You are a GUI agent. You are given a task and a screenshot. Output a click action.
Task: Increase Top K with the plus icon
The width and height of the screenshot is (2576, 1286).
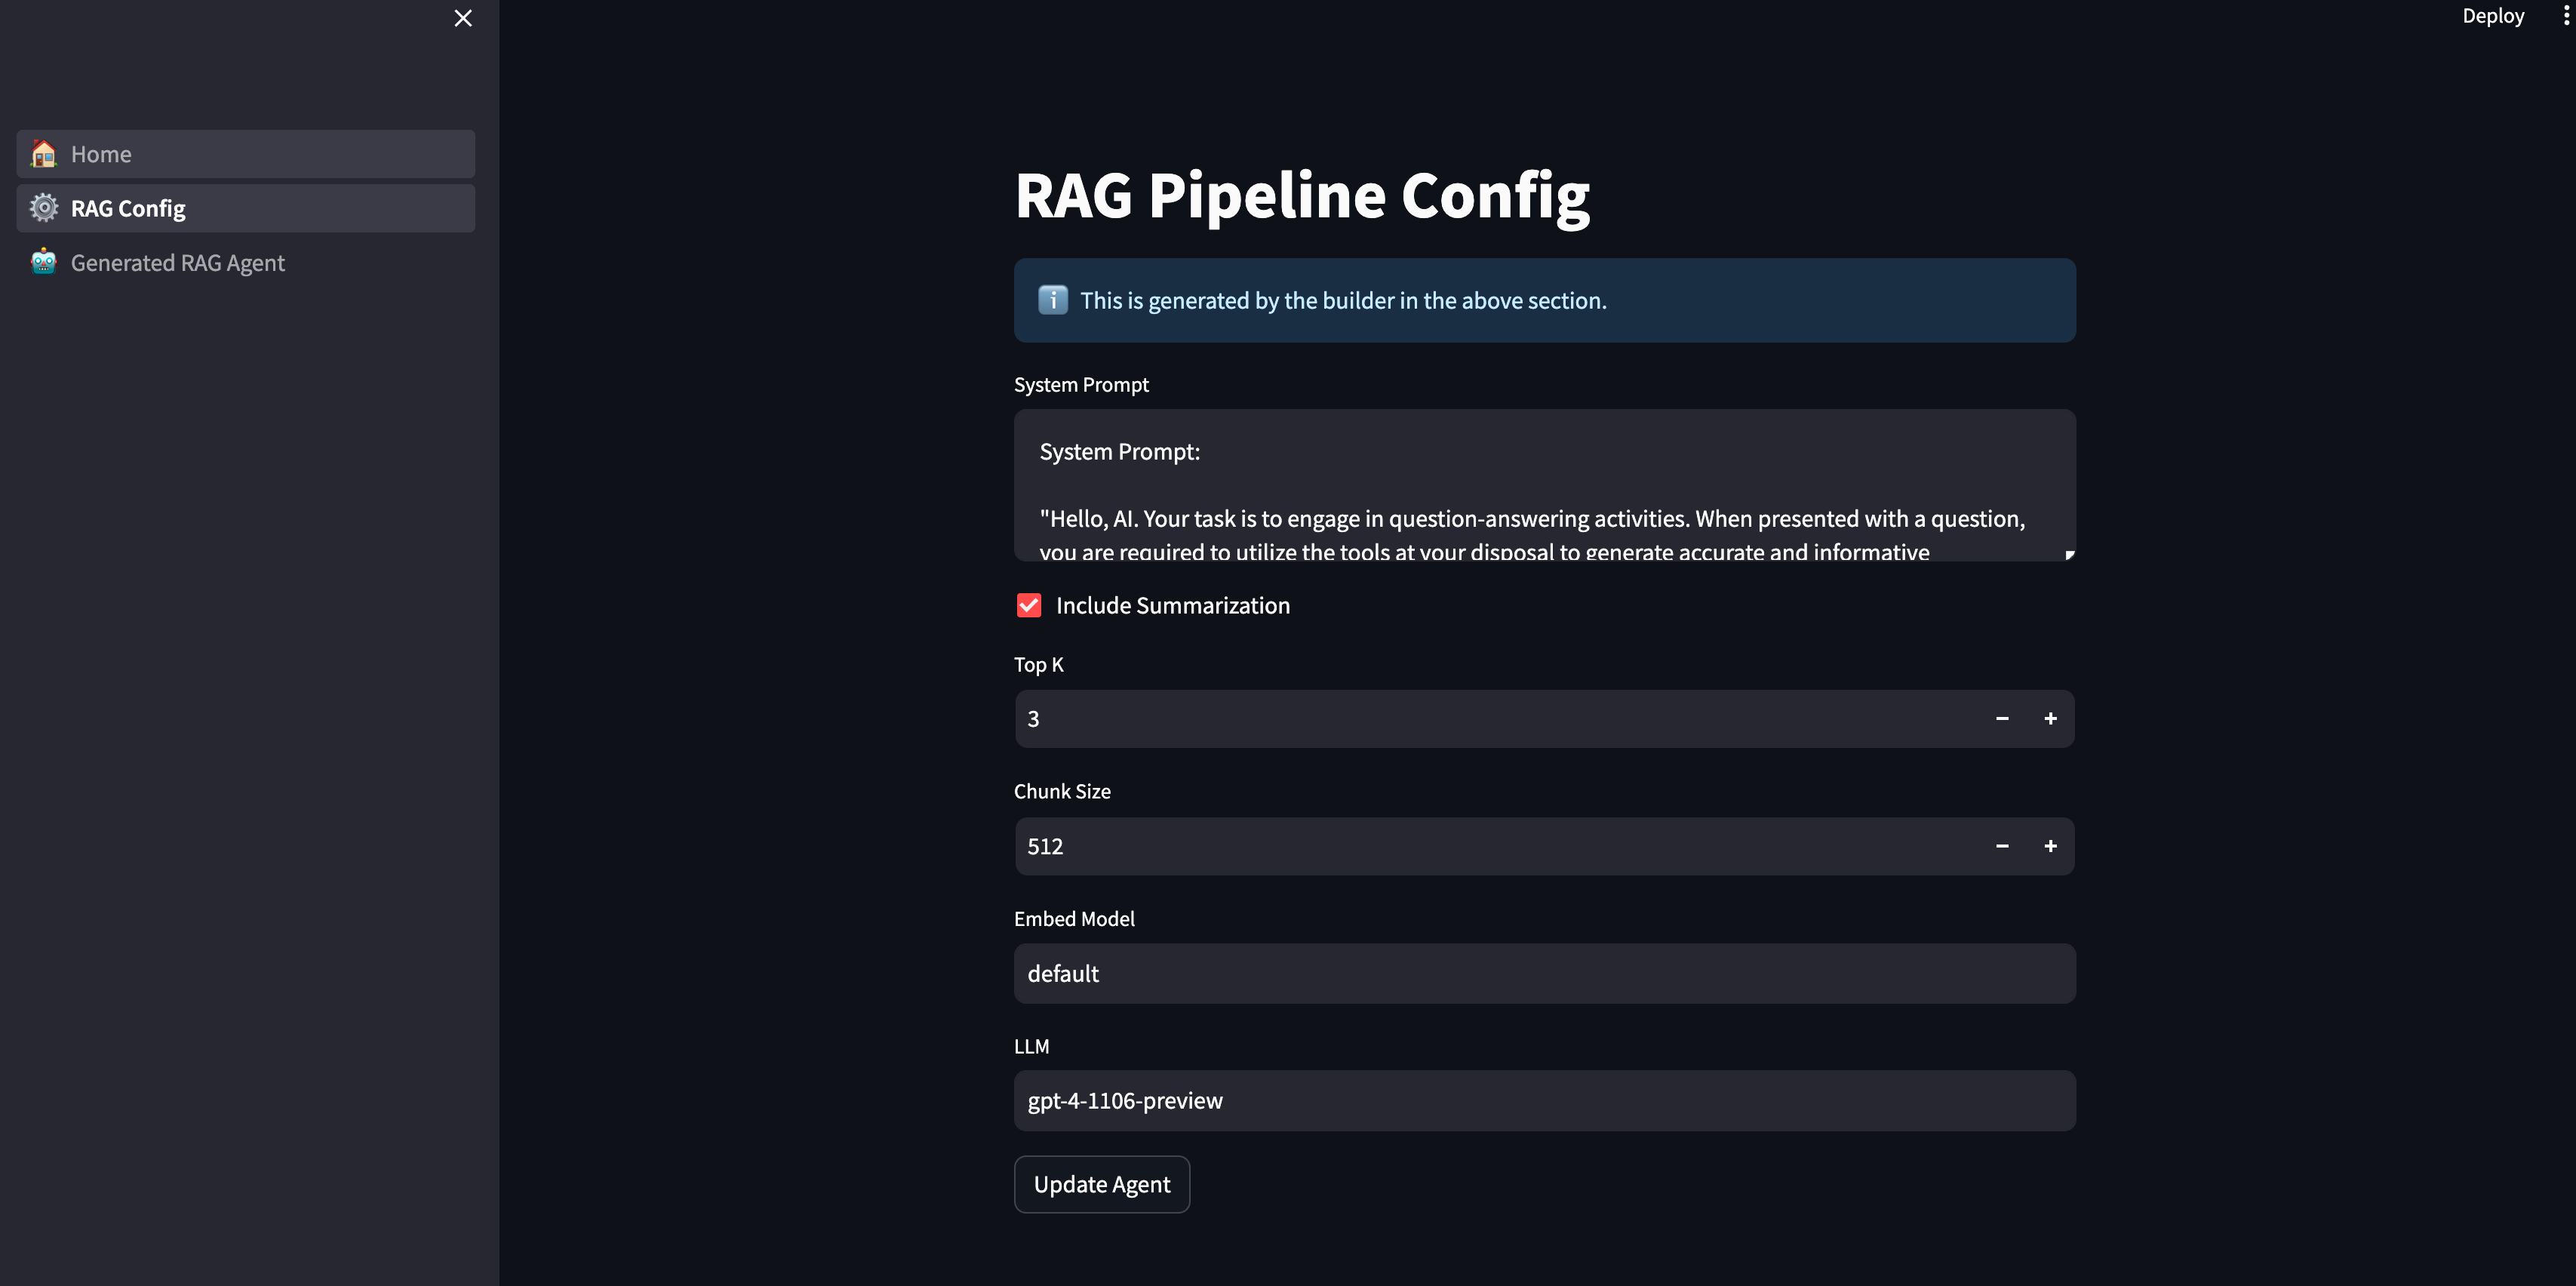[x=2050, y=719]
